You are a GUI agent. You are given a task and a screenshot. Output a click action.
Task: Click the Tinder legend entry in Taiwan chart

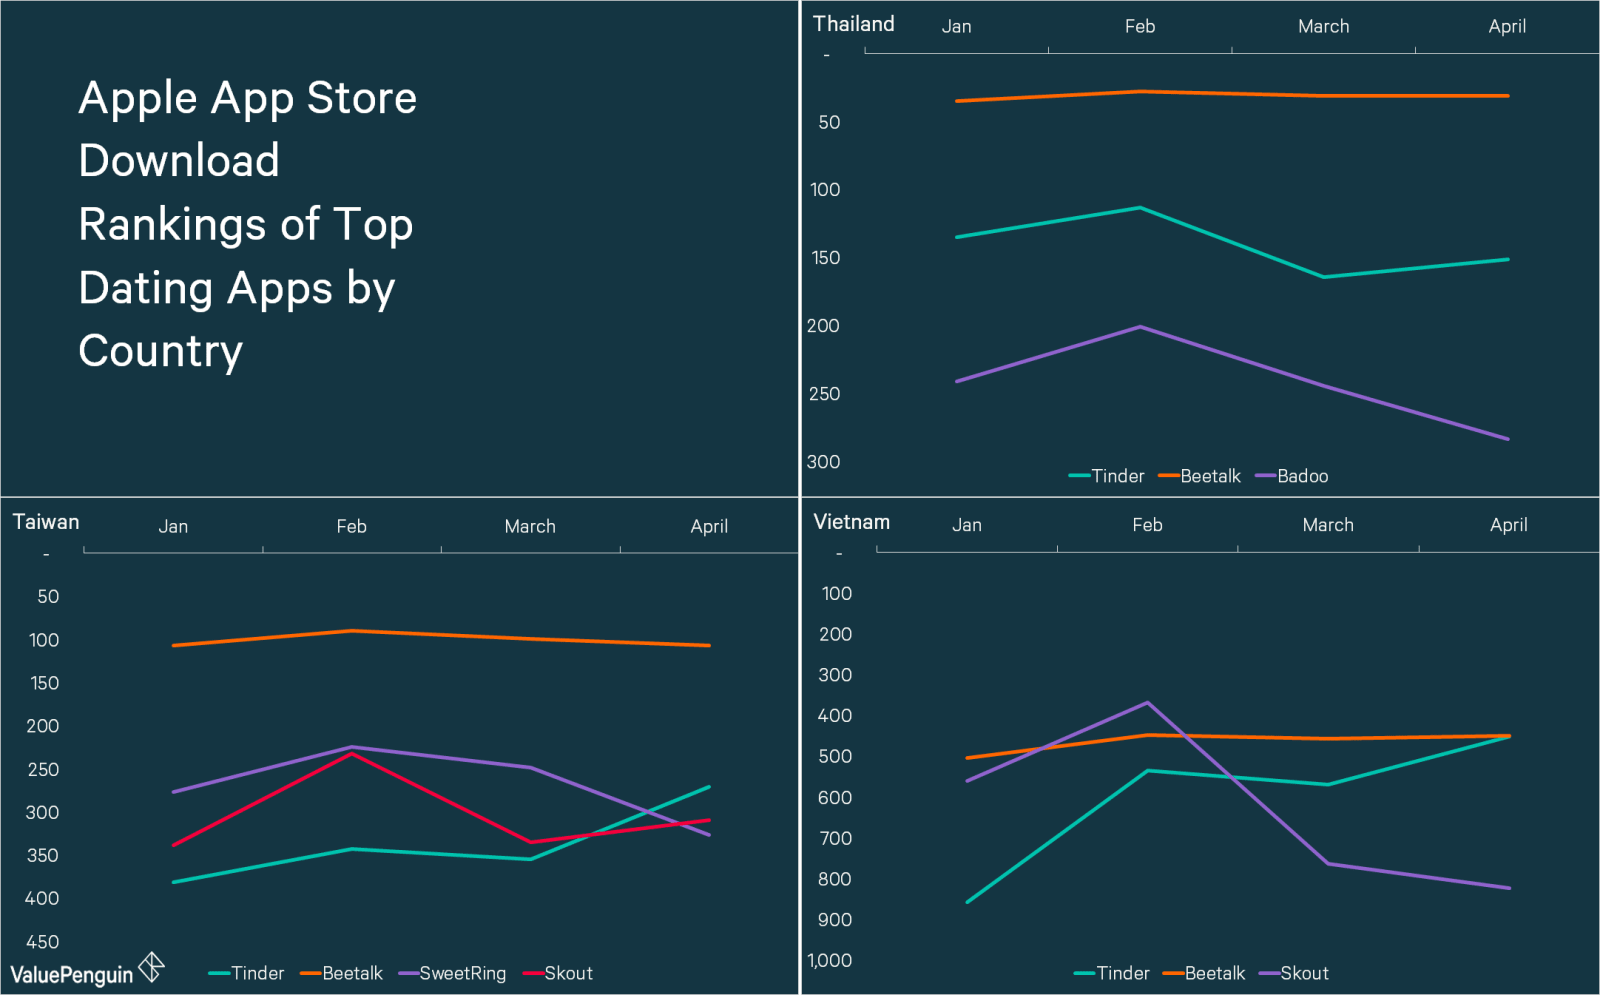coord(246,973)
